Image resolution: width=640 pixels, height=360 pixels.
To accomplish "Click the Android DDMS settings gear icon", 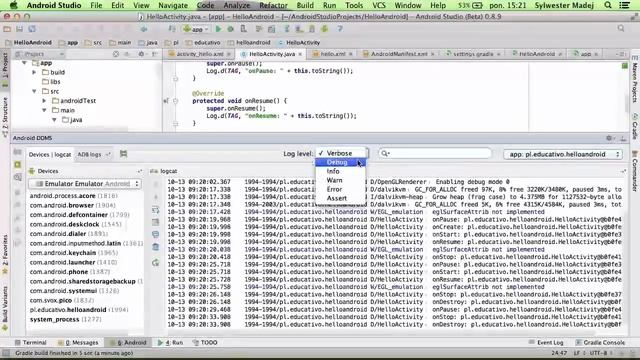I will [609, 138].
